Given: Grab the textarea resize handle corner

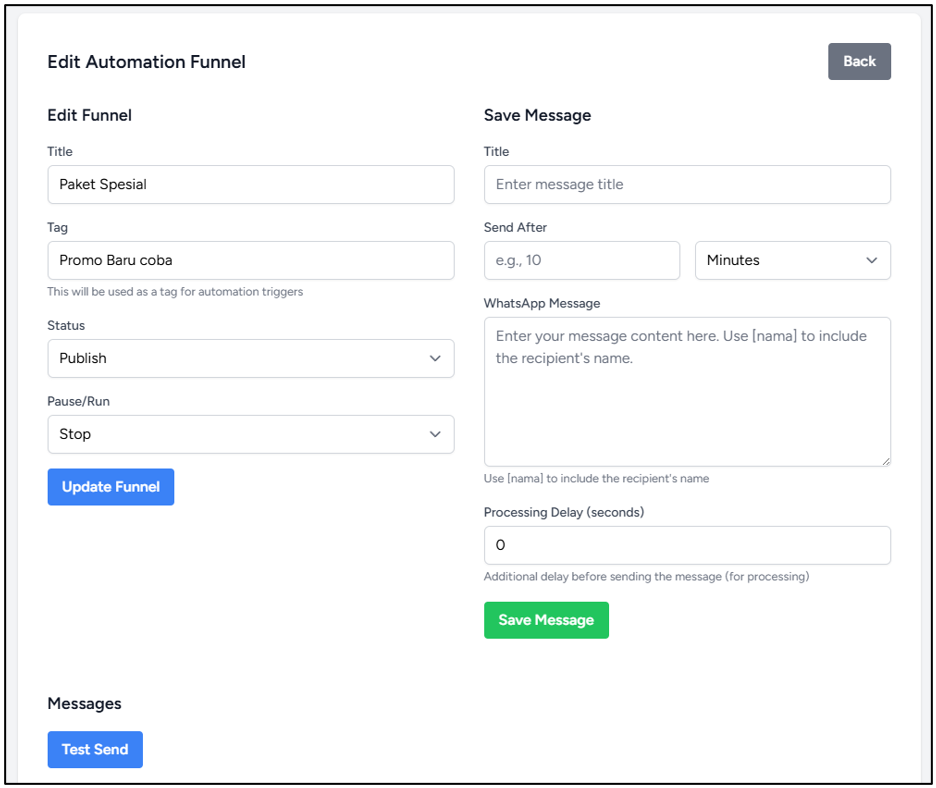Looking at the screenshot, I should tap(886, 461).
